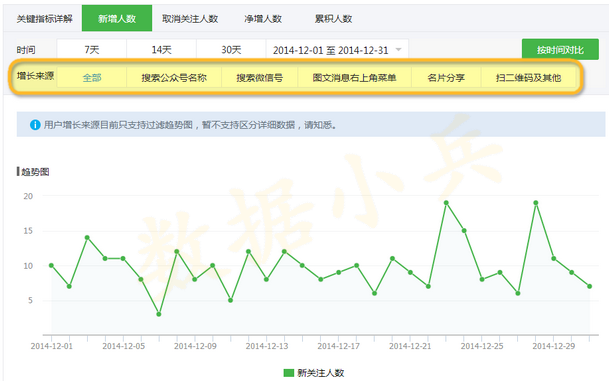Select the data point on 2014-12-01
This screenshot has width=609, height=381.
point(51,265)
